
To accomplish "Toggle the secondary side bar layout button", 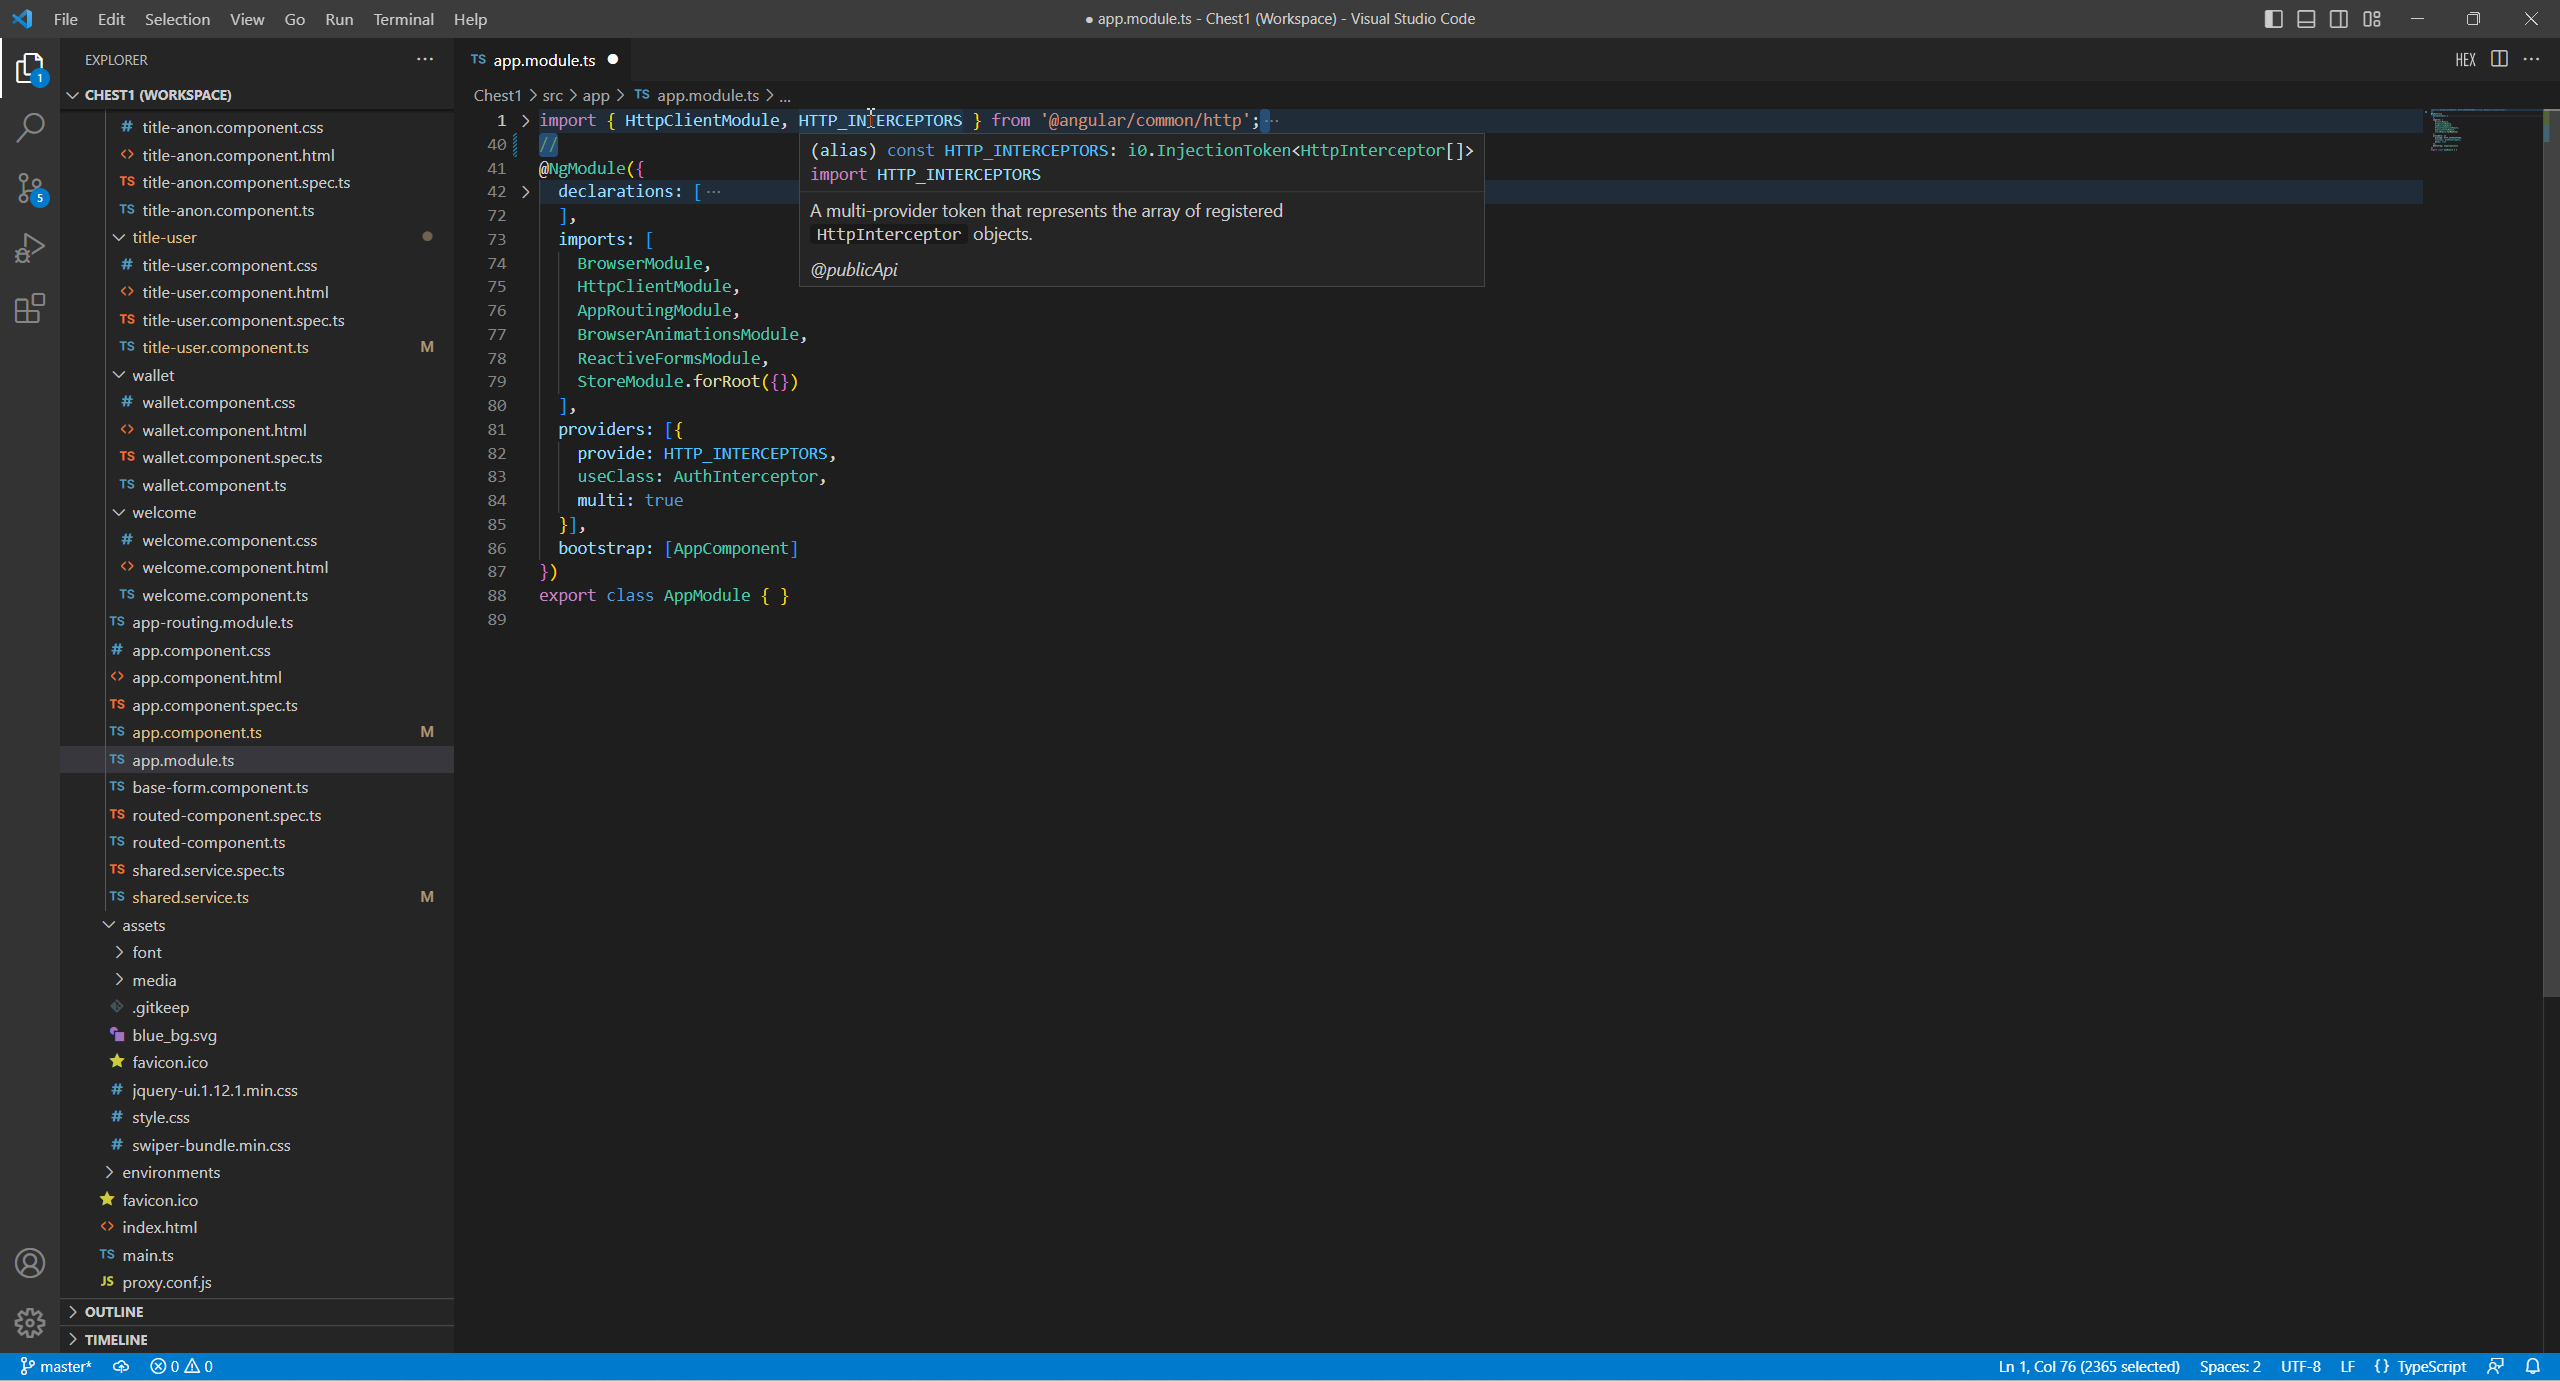I will (2339, 19).
